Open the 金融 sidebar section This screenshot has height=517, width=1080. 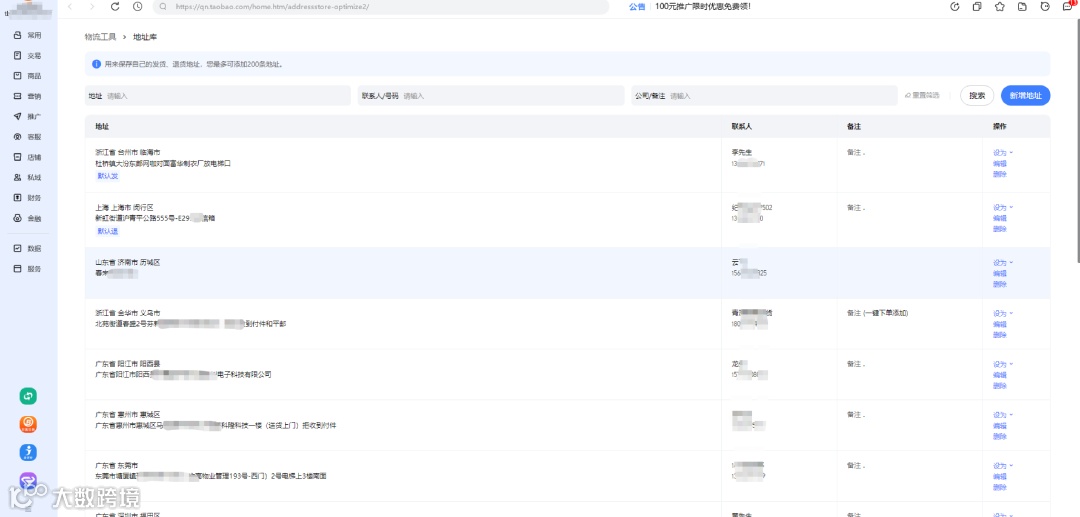click(28, 218)
